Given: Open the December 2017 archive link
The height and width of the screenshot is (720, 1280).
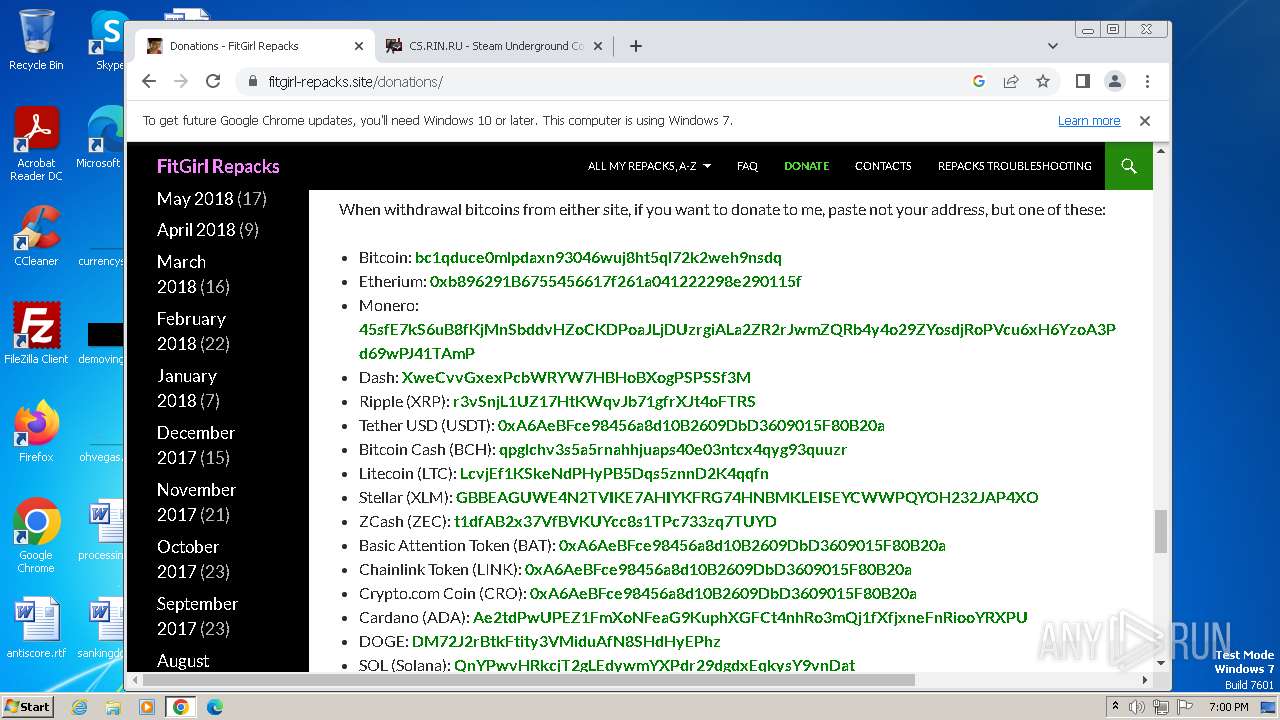Looking at the screenshot, I should (195, 445).
